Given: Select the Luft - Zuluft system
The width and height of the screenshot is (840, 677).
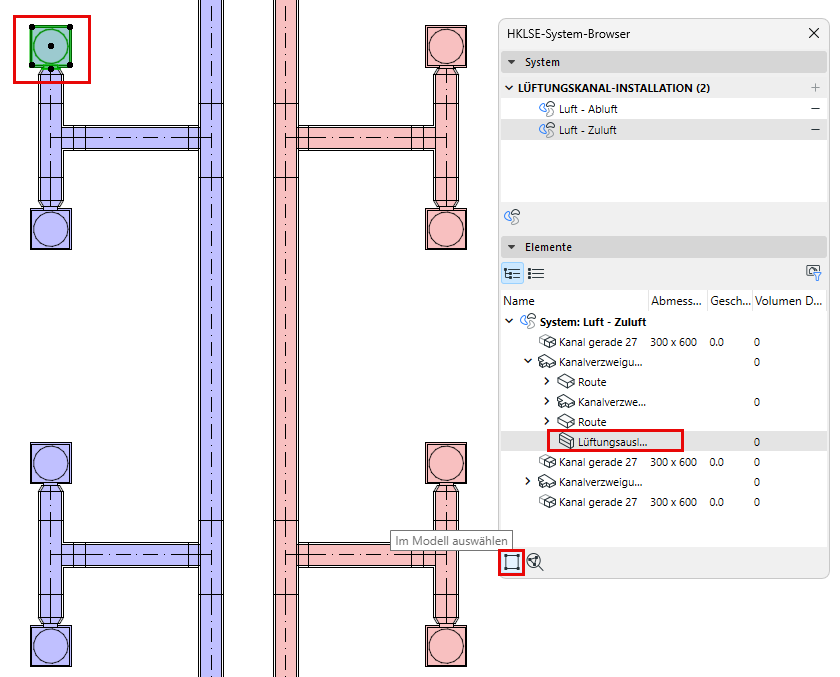Looking at the screenshot, I should (664, 130).
